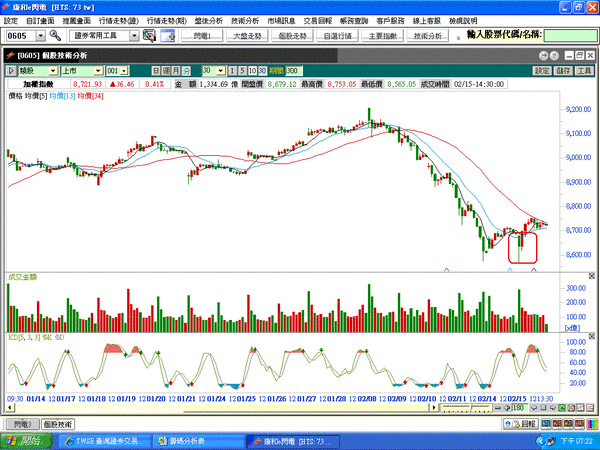Click the magnifier search icon beside 0605
The image size is (600, 450).
[55, 36]
